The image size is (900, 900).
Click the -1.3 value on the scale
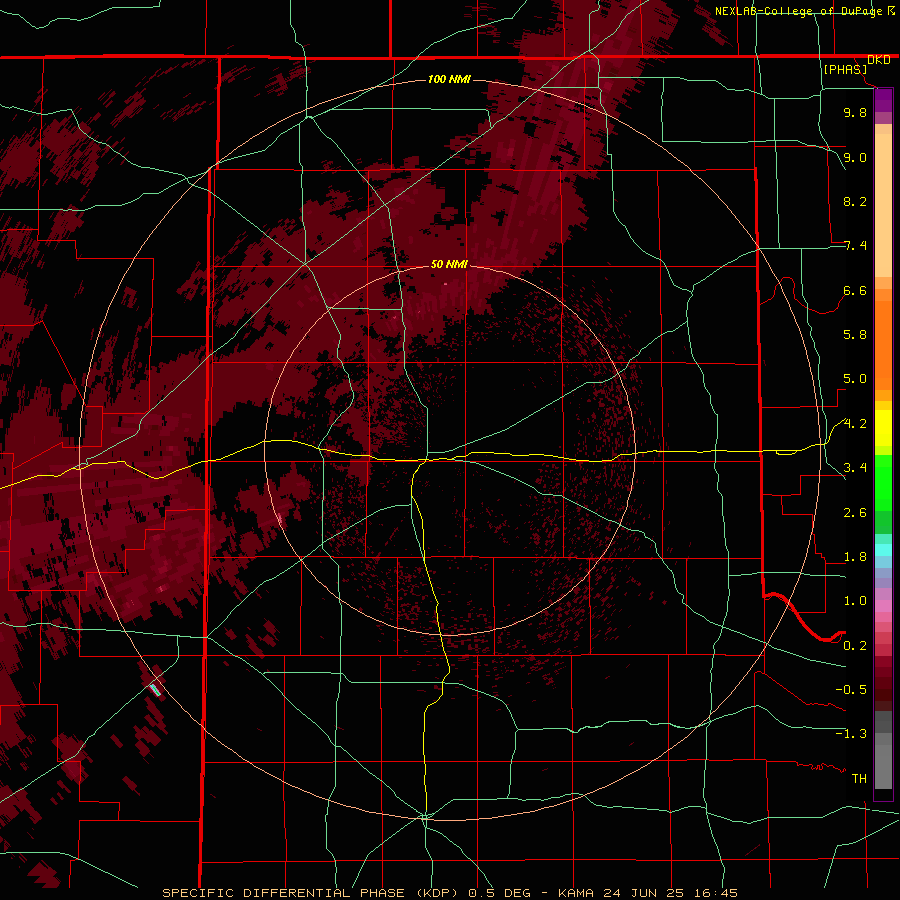pyautogui.click(x=851, y=734)
